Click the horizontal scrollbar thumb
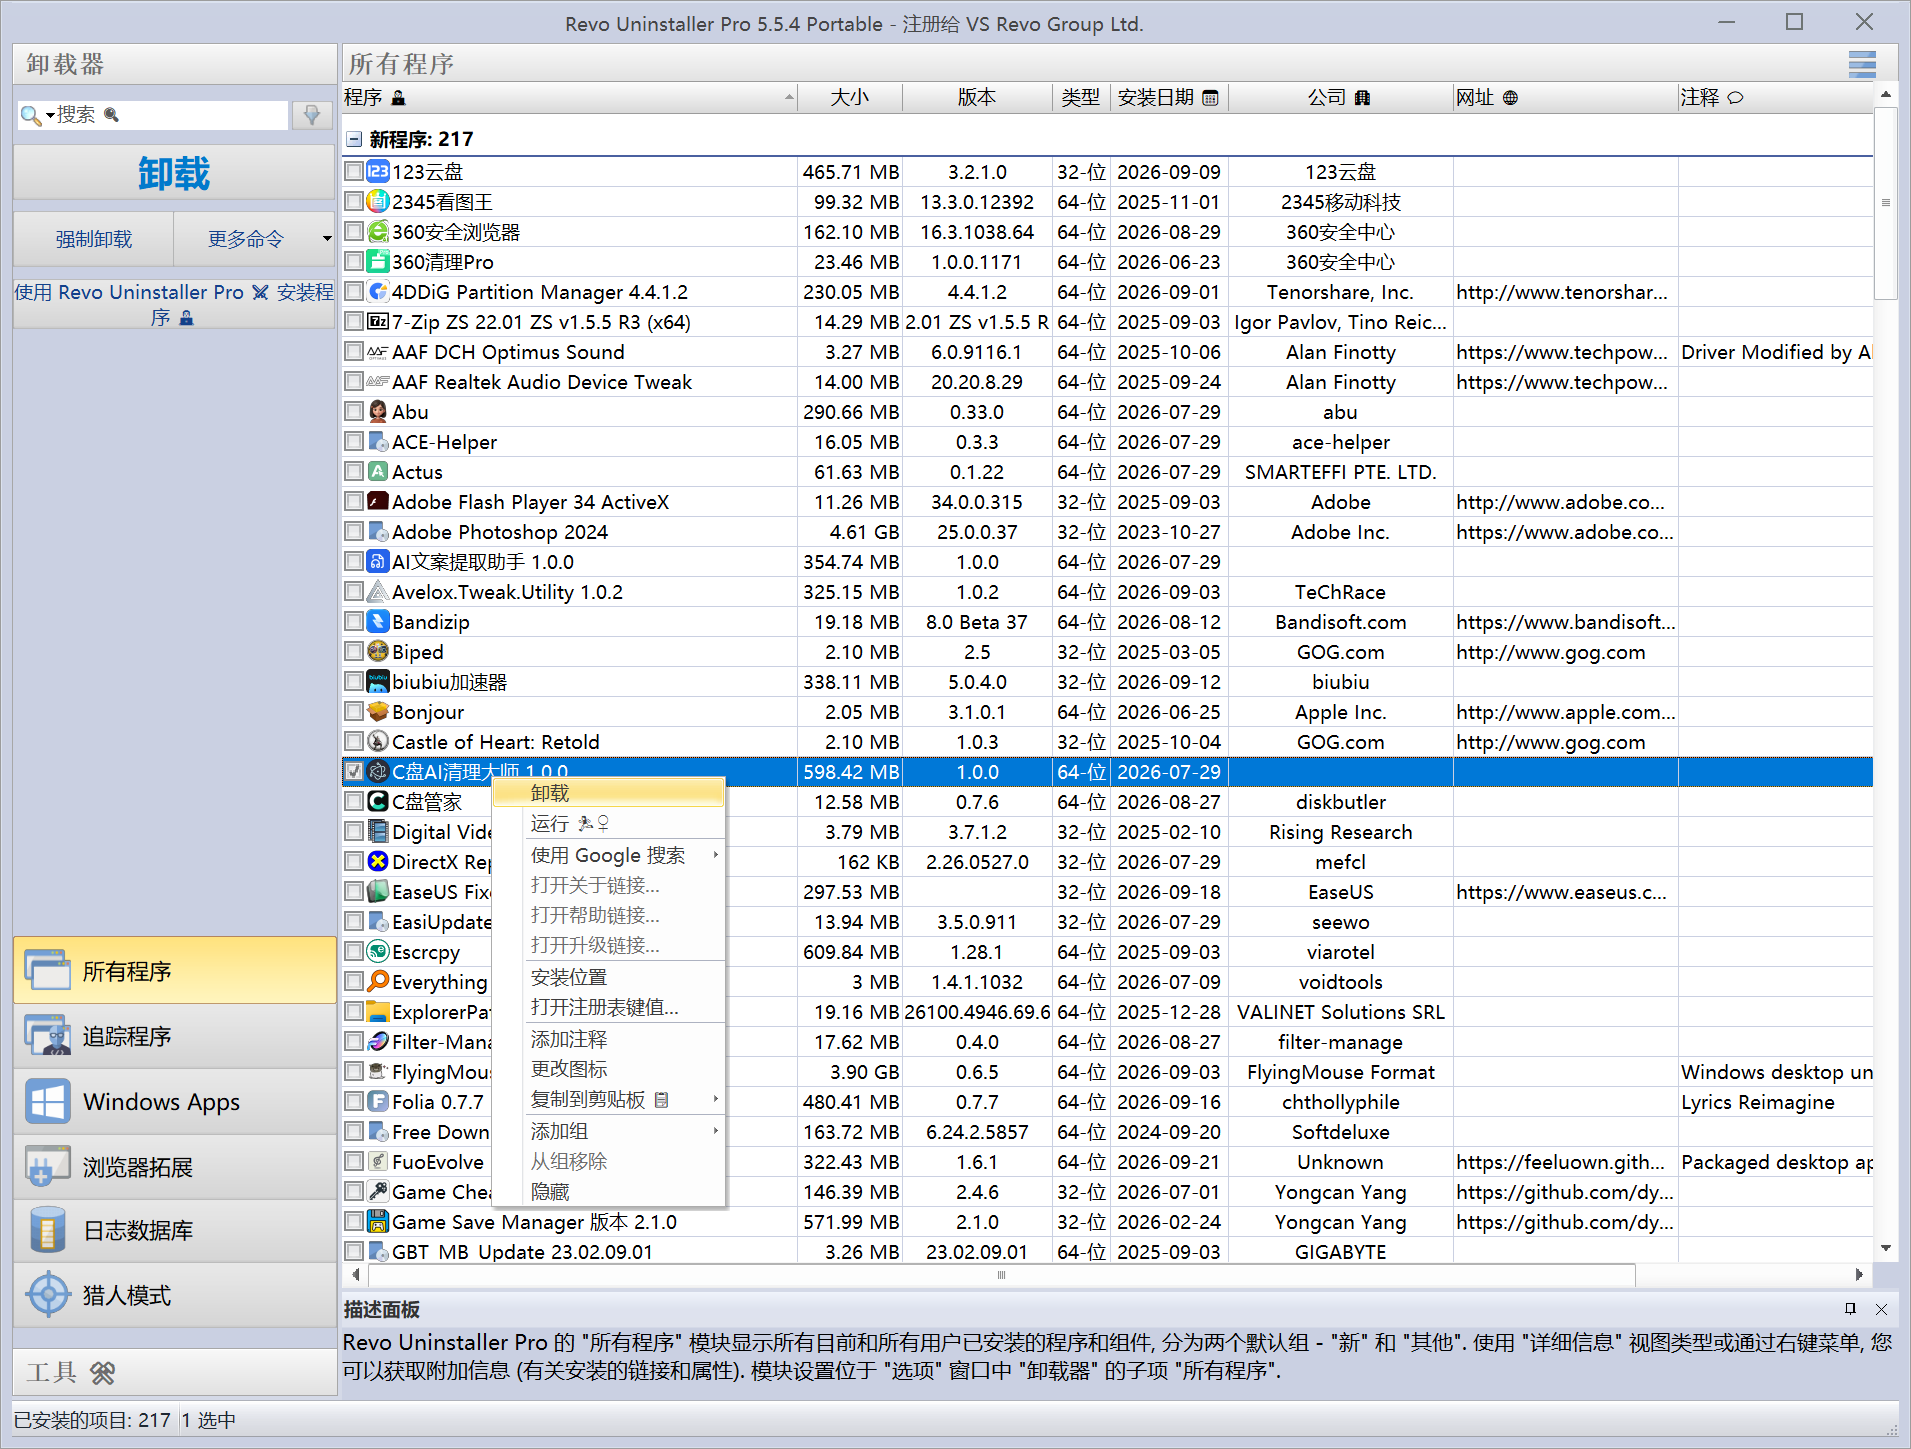 [1002, 1274]
